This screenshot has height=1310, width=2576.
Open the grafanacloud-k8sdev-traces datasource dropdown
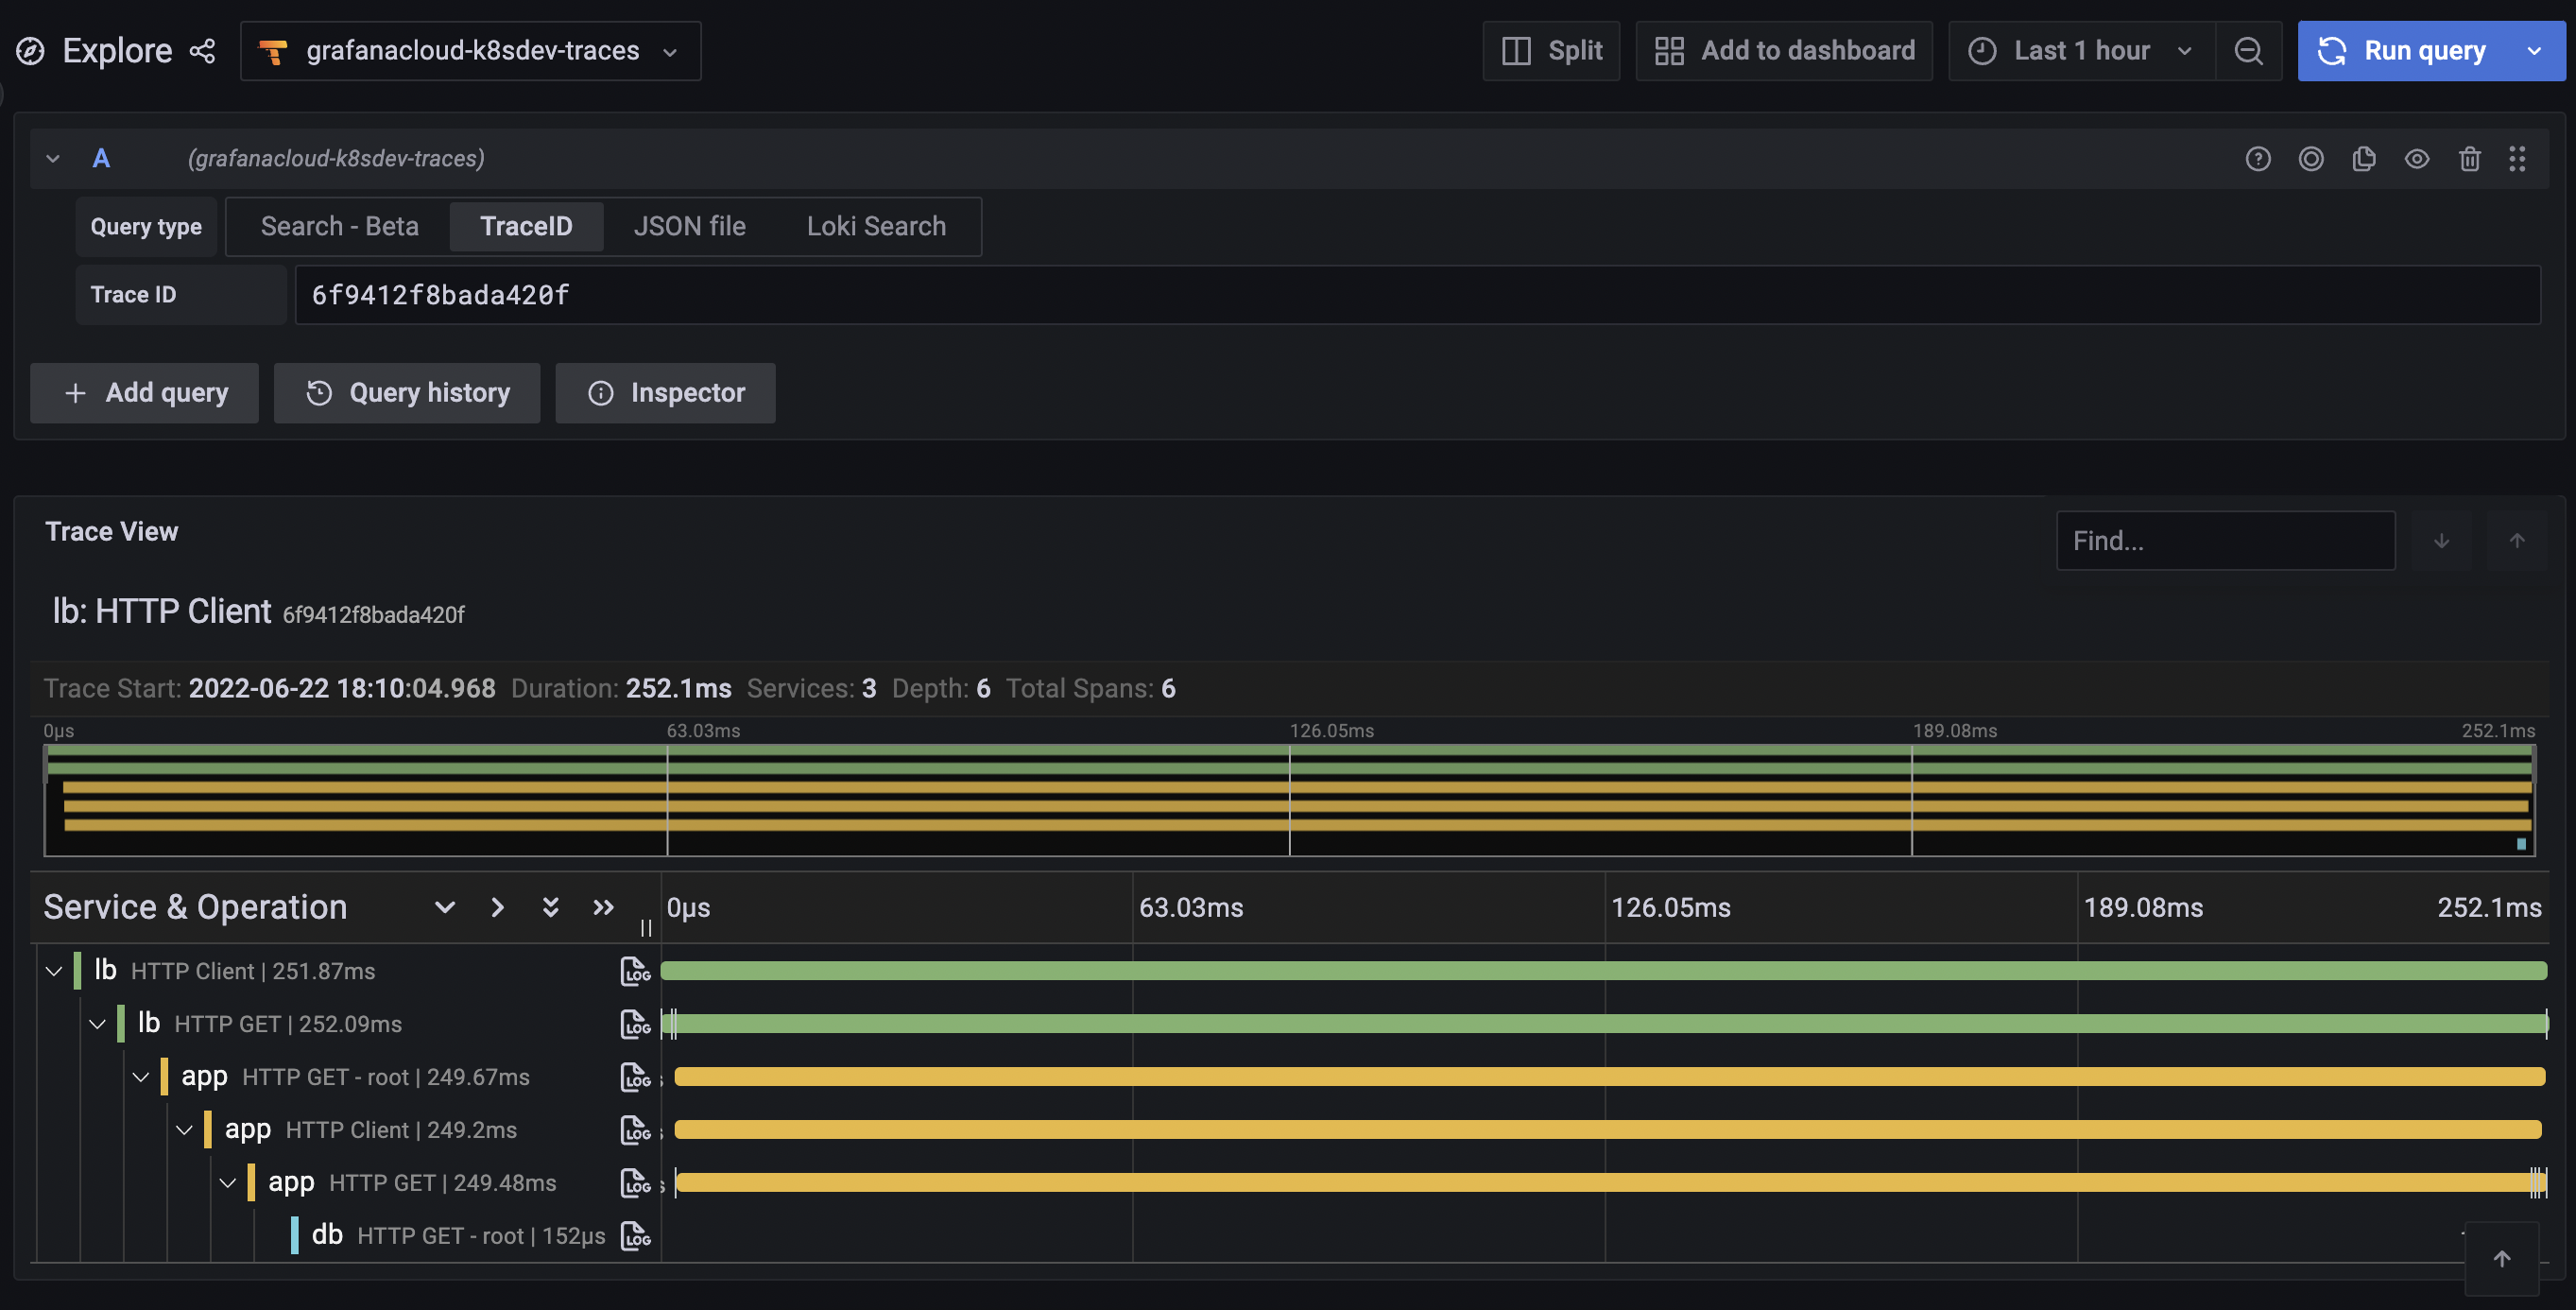pyautogui.click(x=470, y=51)
